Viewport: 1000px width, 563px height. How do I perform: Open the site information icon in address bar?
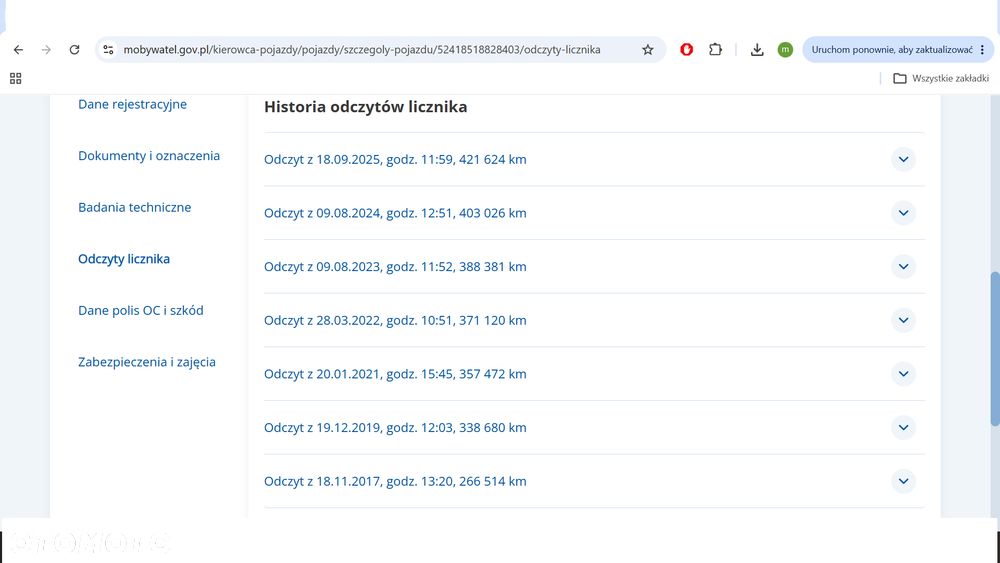point(108,50)
